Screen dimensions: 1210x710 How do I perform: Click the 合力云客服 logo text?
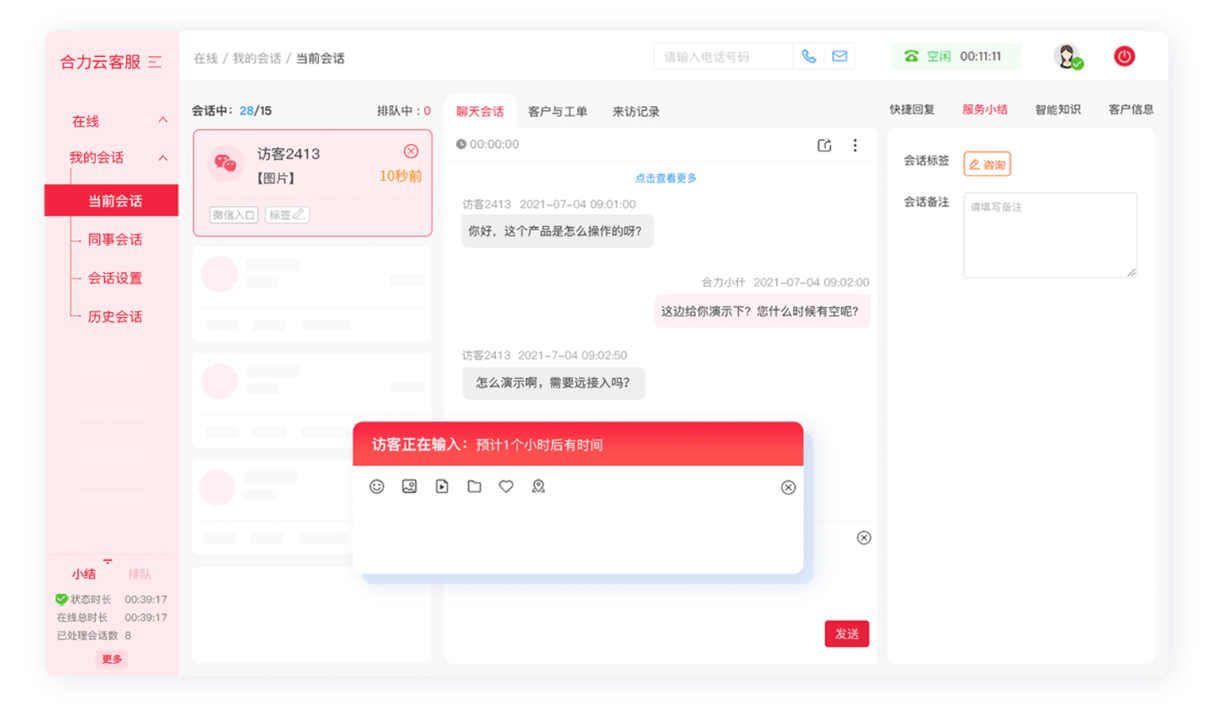coord(100,62)
